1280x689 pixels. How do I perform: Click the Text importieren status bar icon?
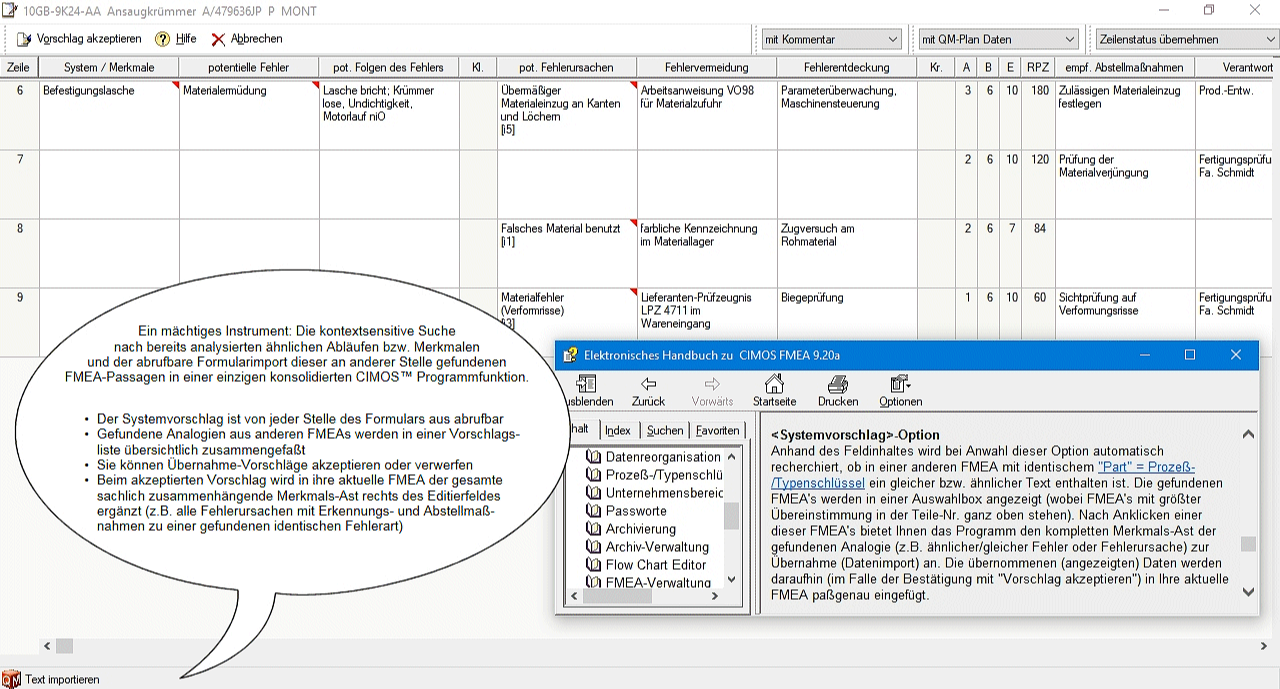11,679
